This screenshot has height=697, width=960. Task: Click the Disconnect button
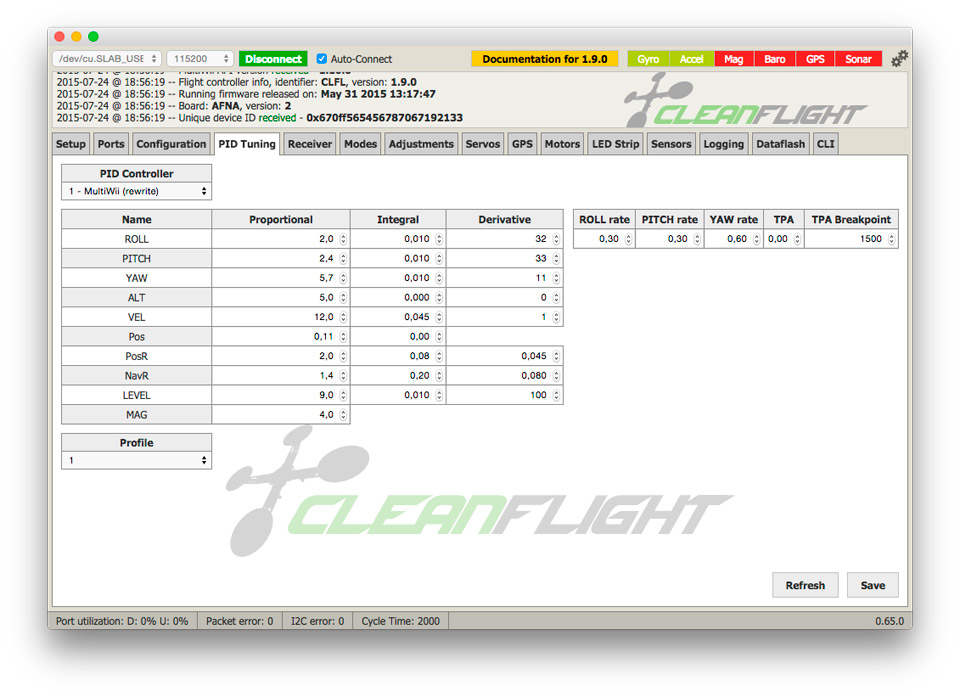[x=273, y=59]
